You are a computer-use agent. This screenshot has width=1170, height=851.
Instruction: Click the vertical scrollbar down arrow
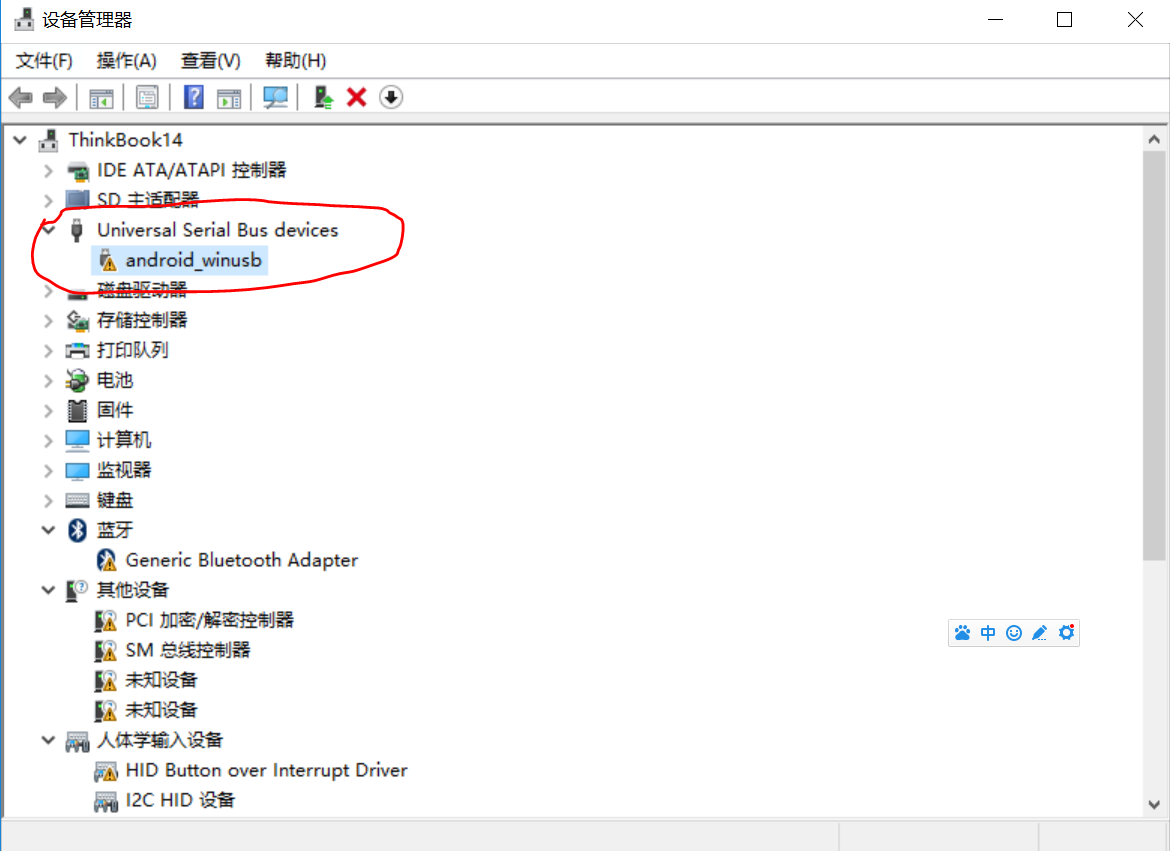tap(1154, 803)
